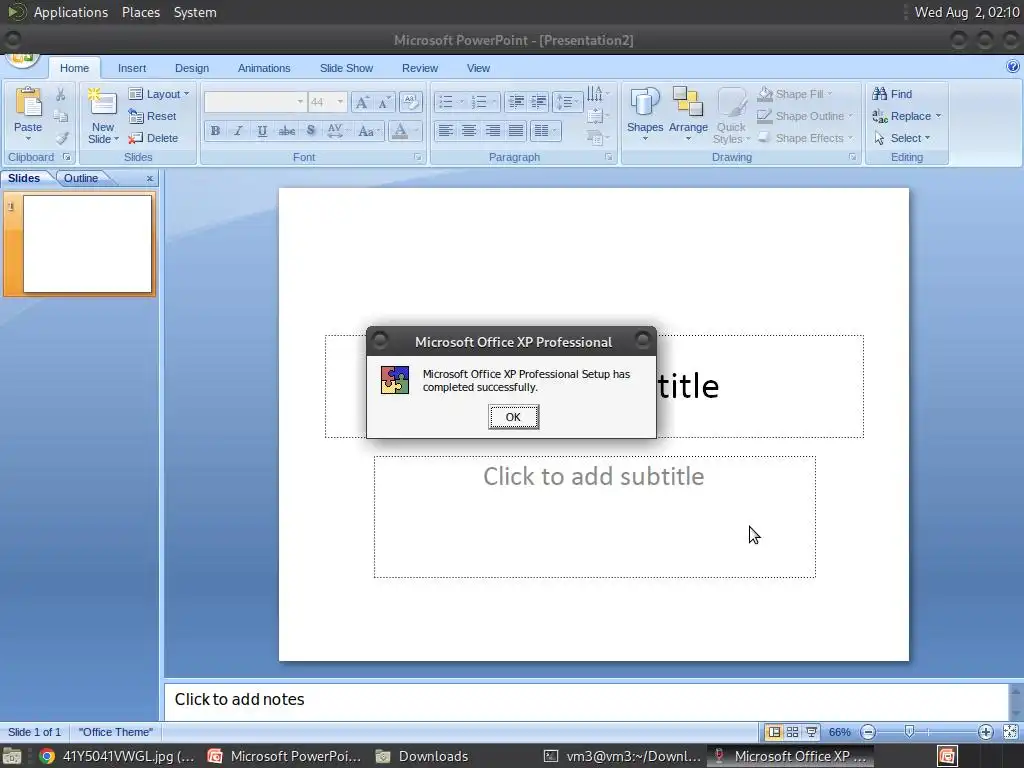The image size is (1024, 768).
Task: Click the Copy icon in Clipboard group
Action: point(61,117)
